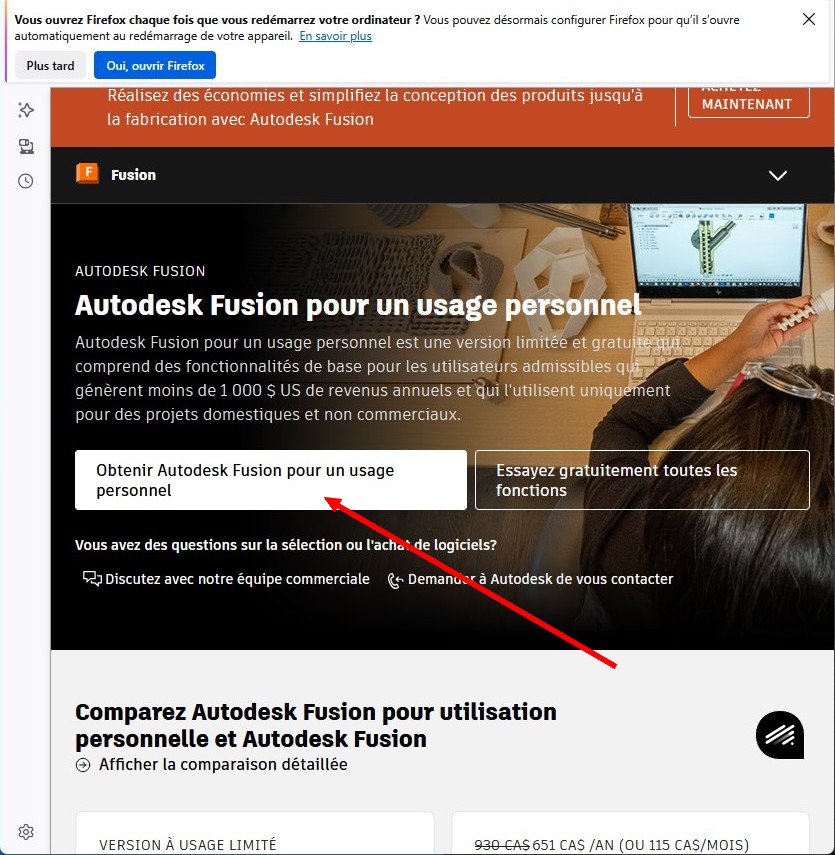Open synced tabs sidebar icon
This screenshot has width=835, height=855.
(x=26, y=146)
